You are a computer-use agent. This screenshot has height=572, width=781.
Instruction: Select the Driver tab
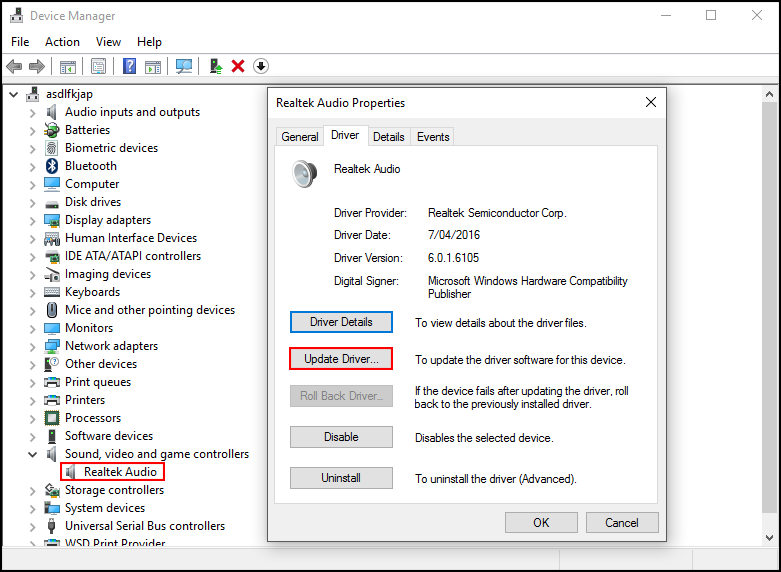pyautogui.click(x=345, y=135)
